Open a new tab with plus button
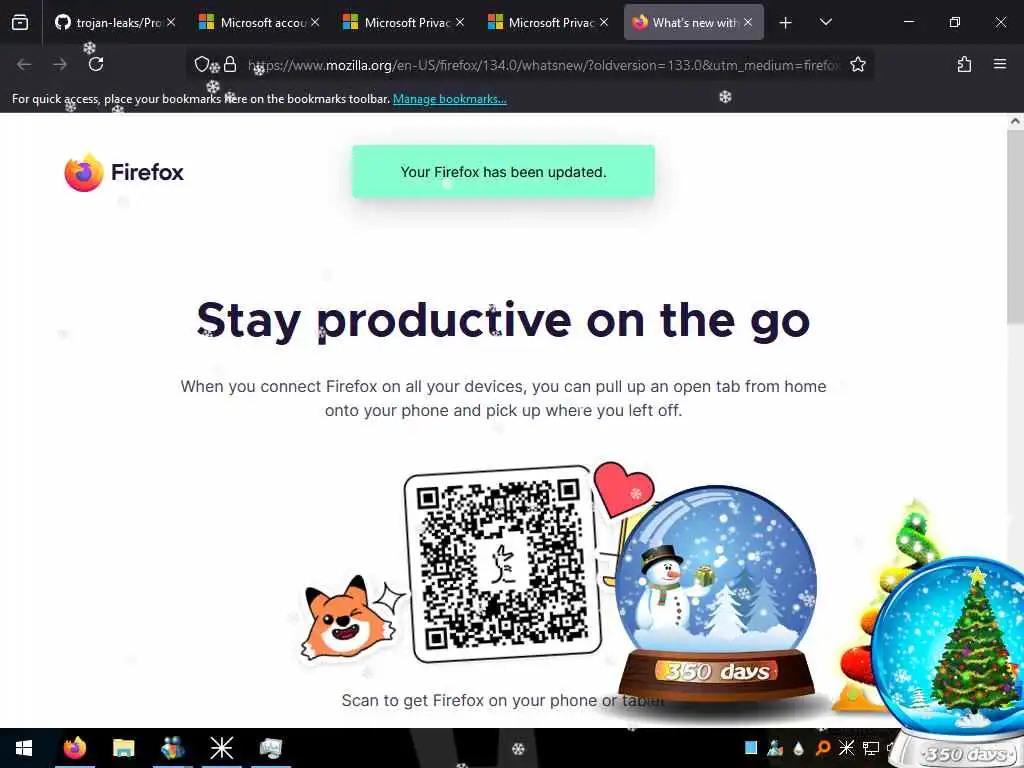This screenshot has width=1024, height=768. [x=786, y=23]
